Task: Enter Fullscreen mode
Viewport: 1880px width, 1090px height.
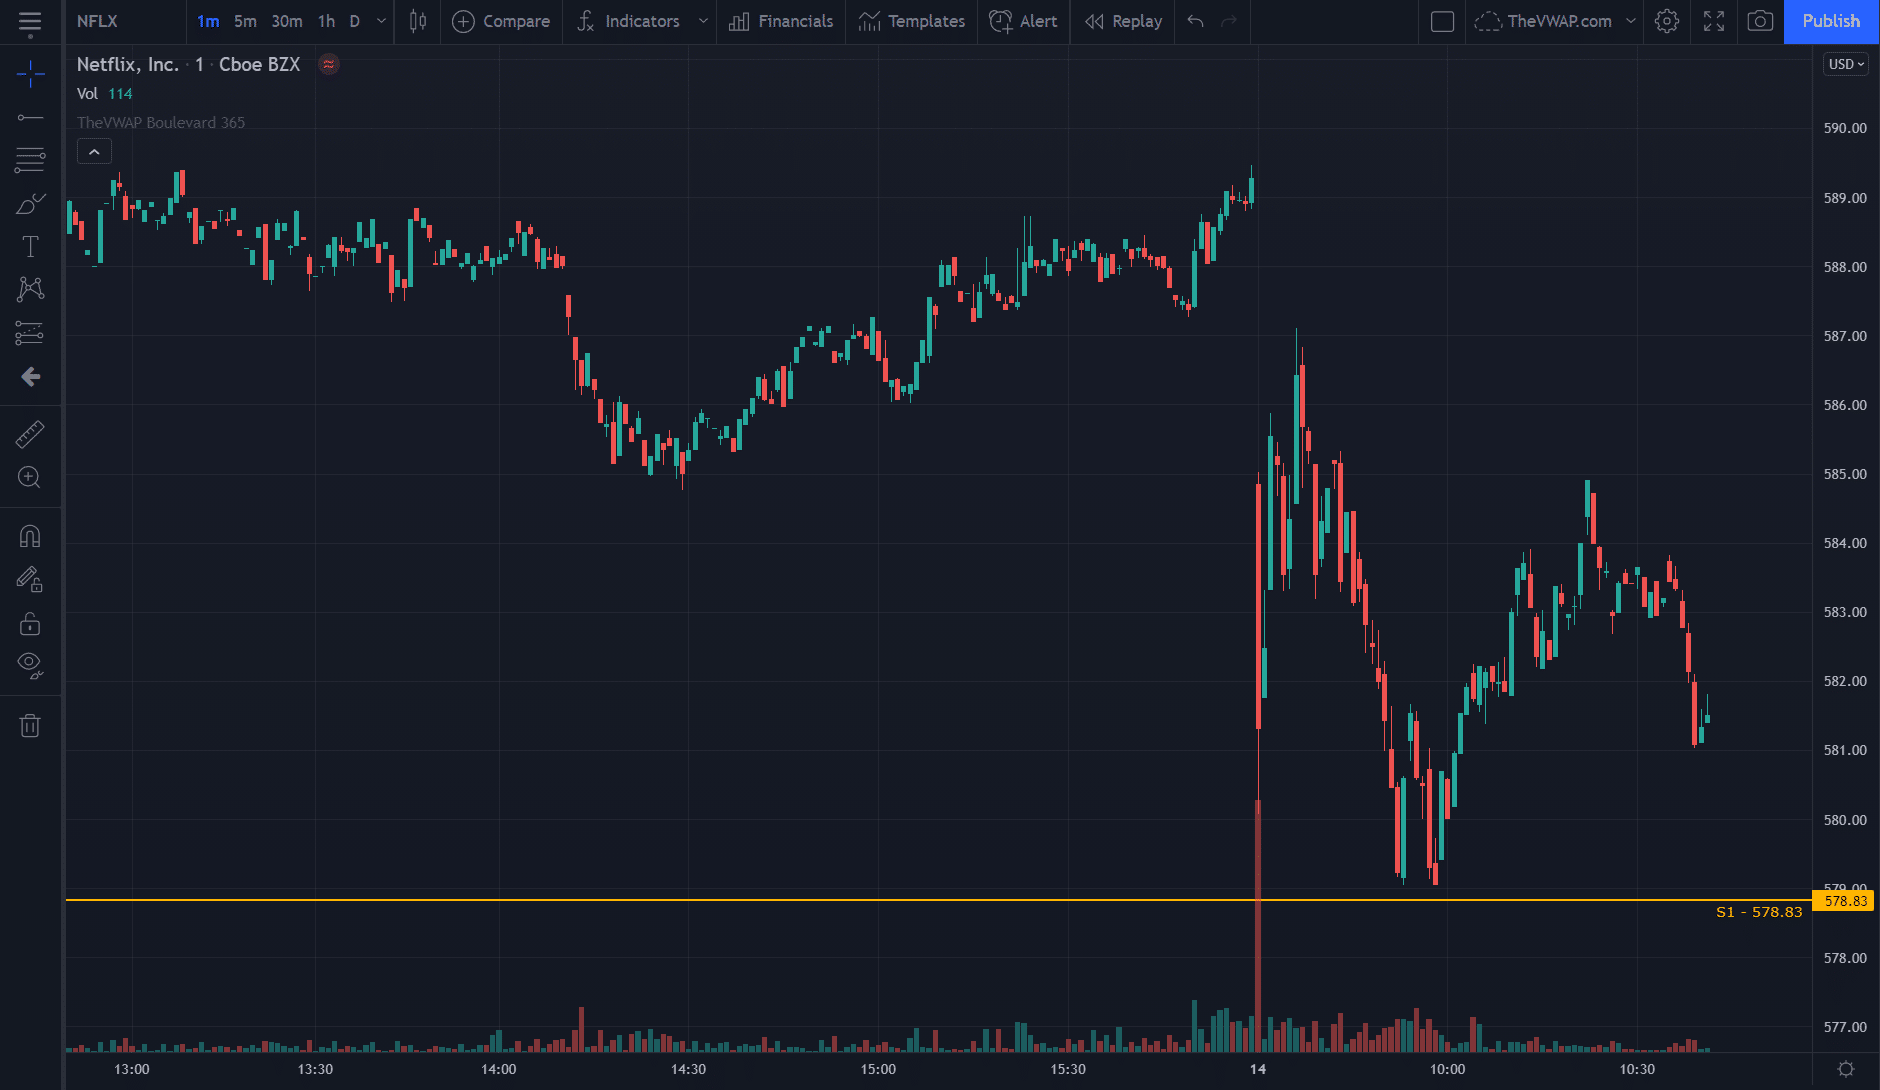Action: coord(1714,21)
